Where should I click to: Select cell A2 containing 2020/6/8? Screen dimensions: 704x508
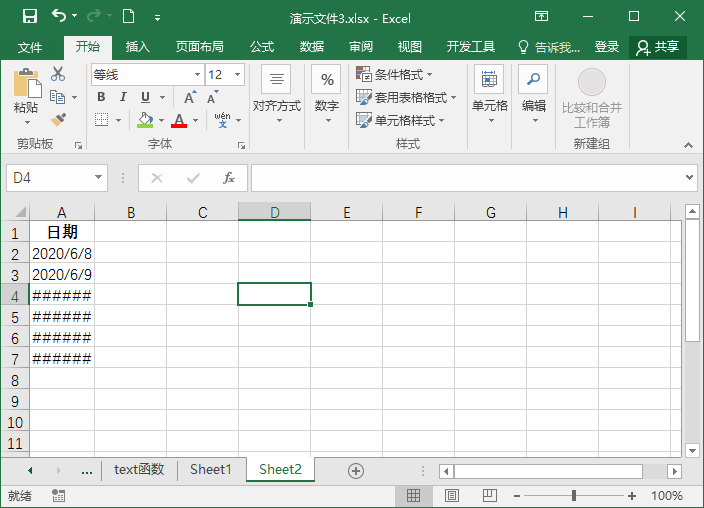[62, 254]
